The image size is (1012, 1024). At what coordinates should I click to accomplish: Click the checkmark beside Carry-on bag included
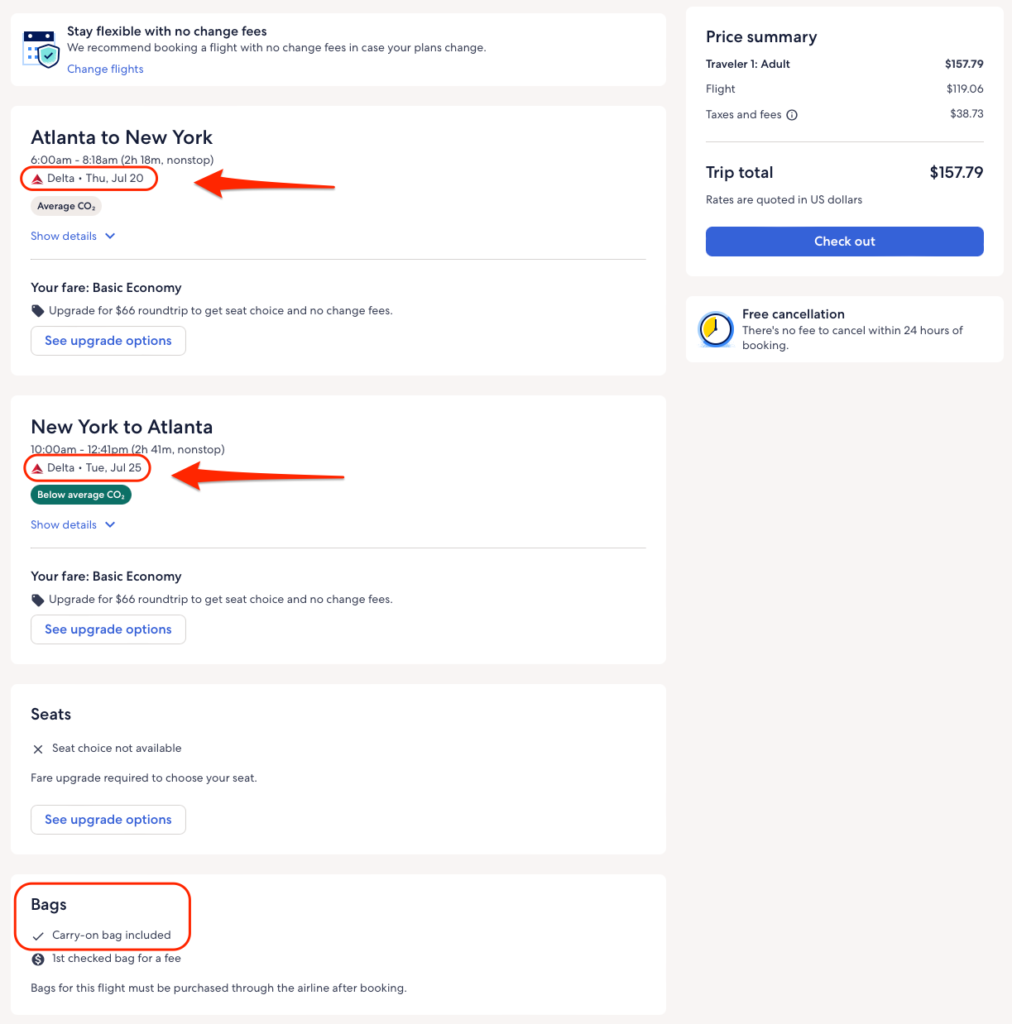38,936
